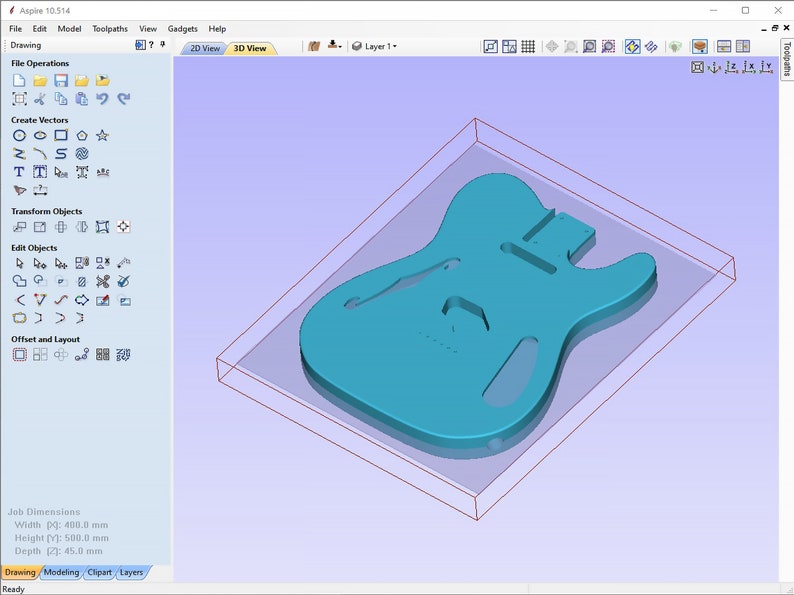Click the Weld vectors tool
Image resolution: width=794 pixels, height=595 pixels.
(x=19, y=282)
